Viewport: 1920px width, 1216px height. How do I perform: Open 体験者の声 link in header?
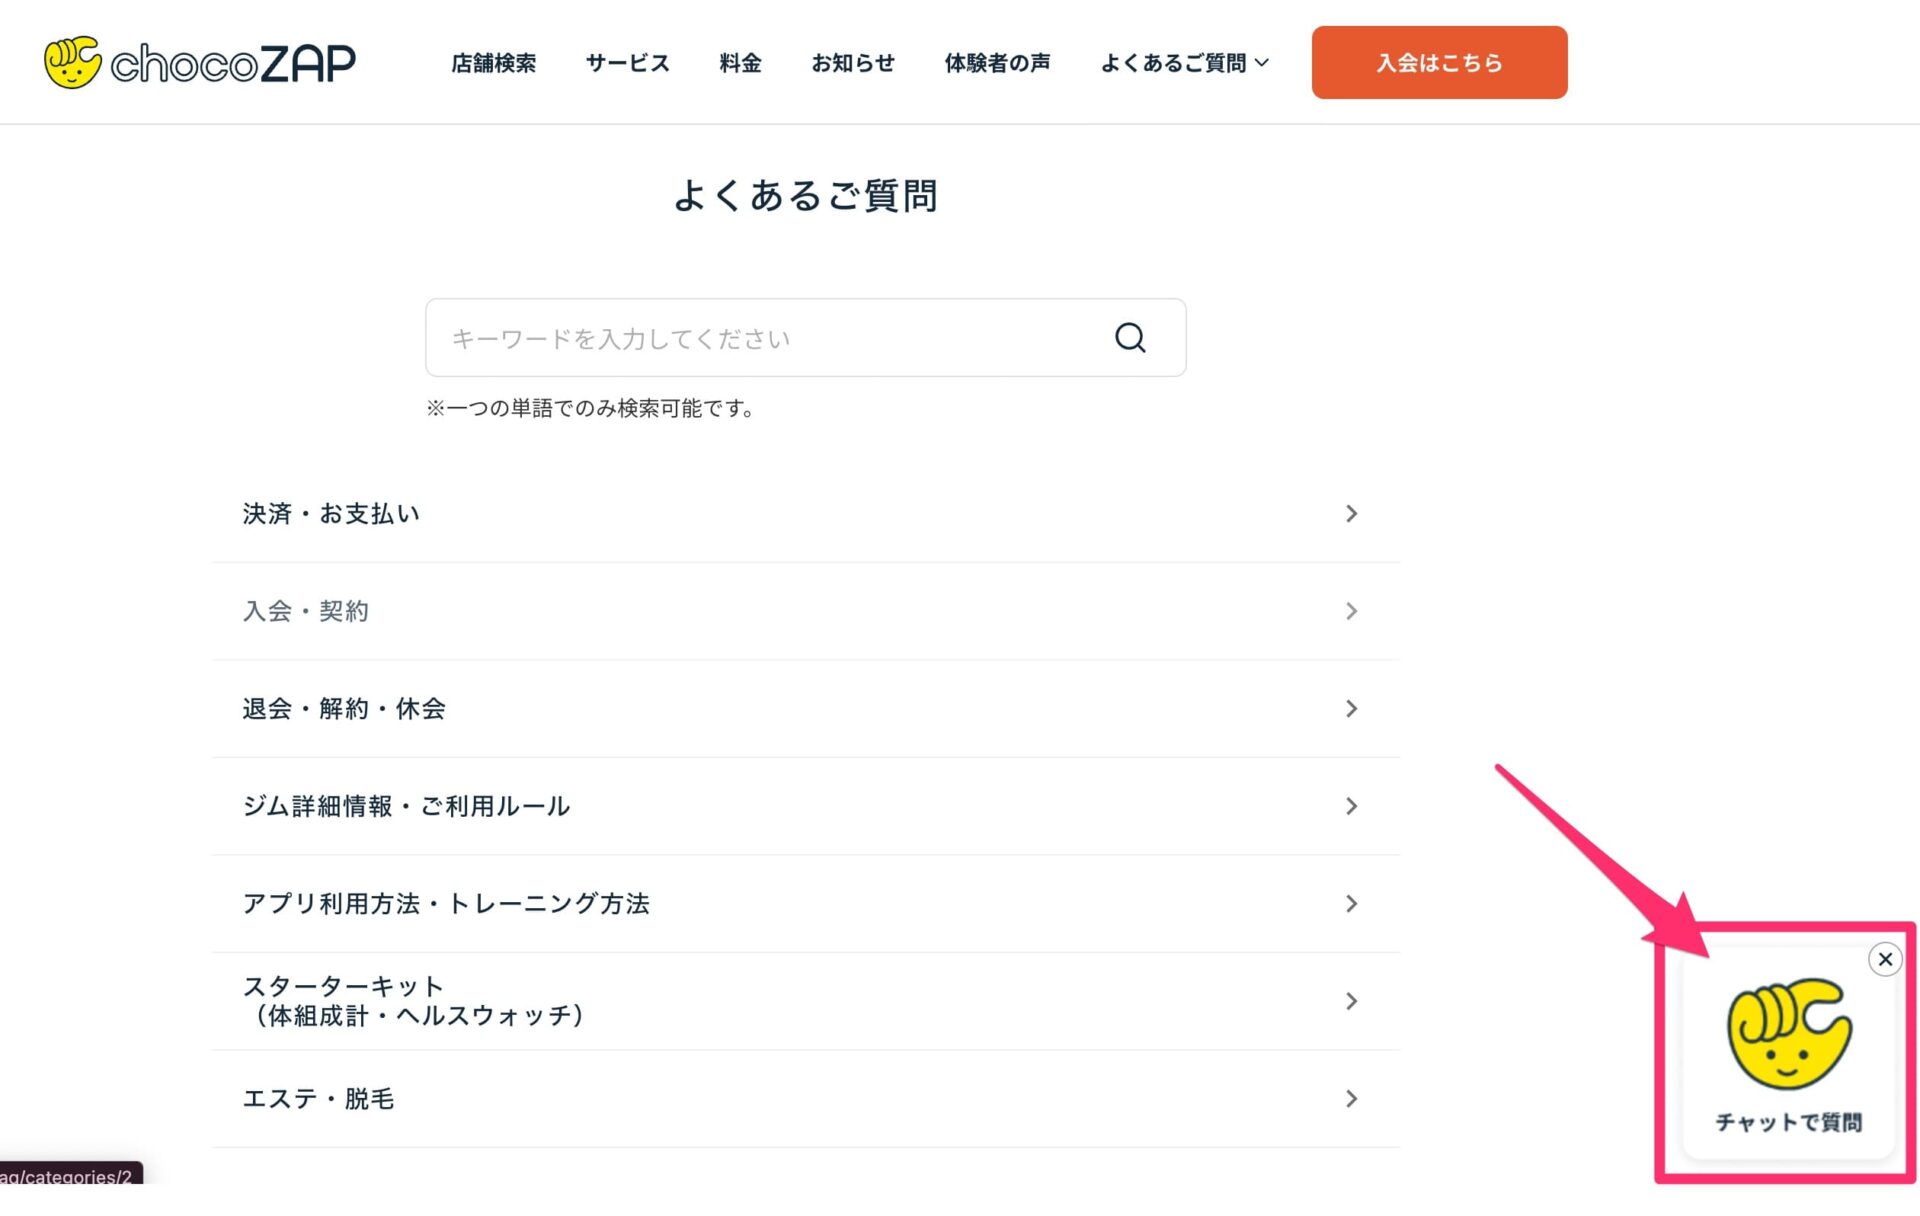(x=997, y=63)
